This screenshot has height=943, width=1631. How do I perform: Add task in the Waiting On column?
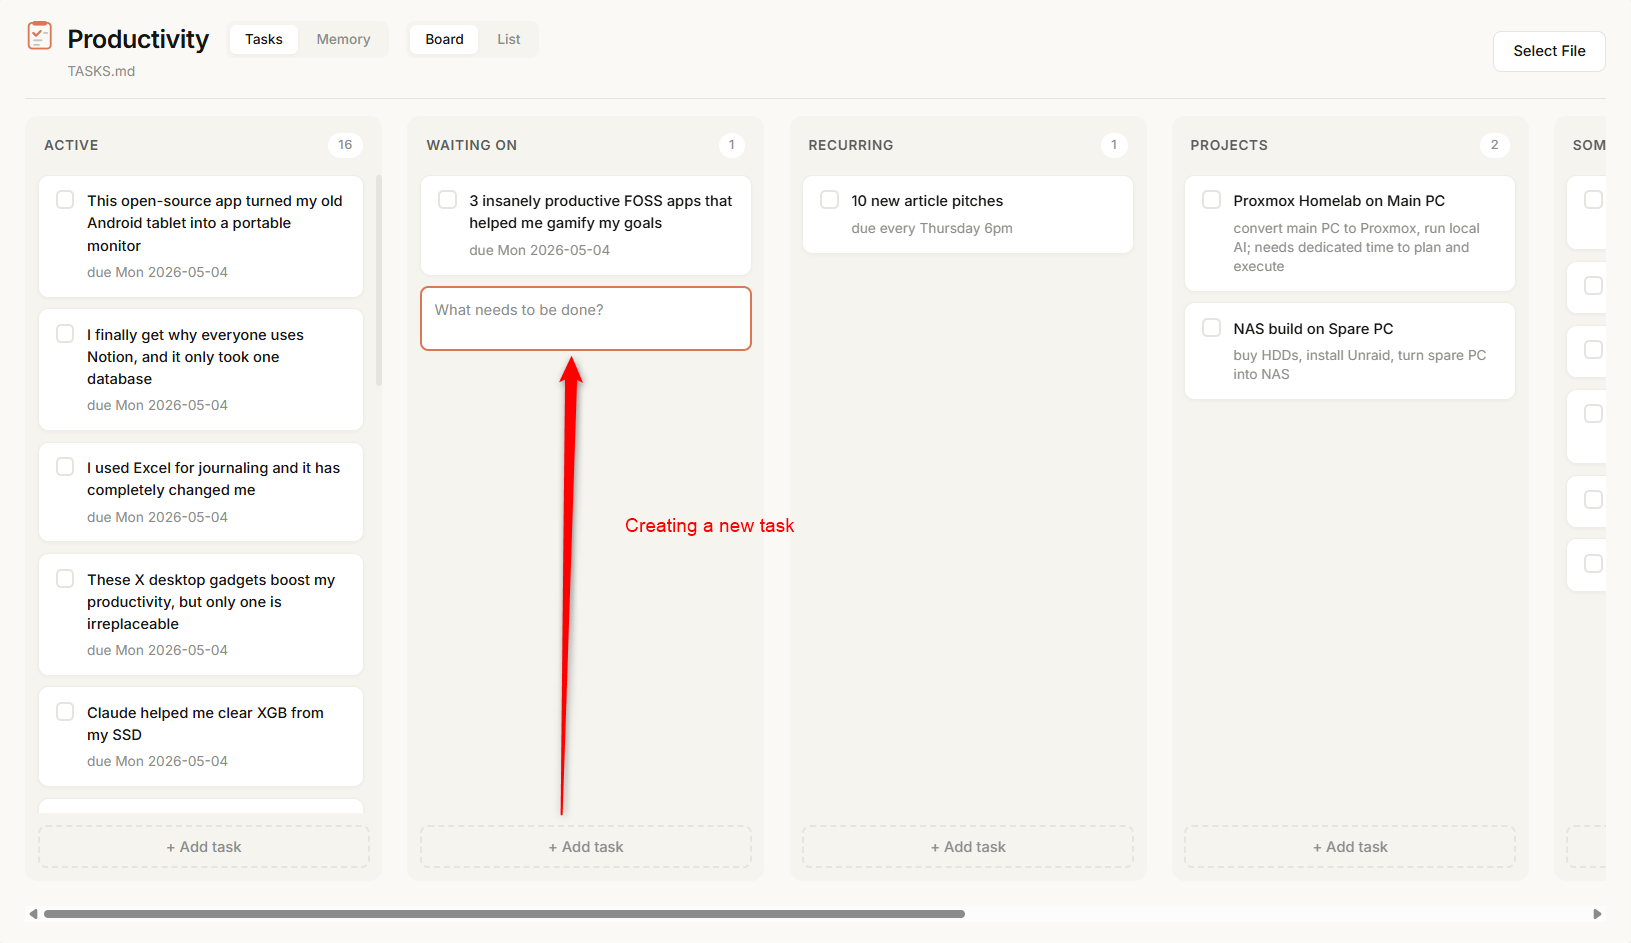coord(586,847)
